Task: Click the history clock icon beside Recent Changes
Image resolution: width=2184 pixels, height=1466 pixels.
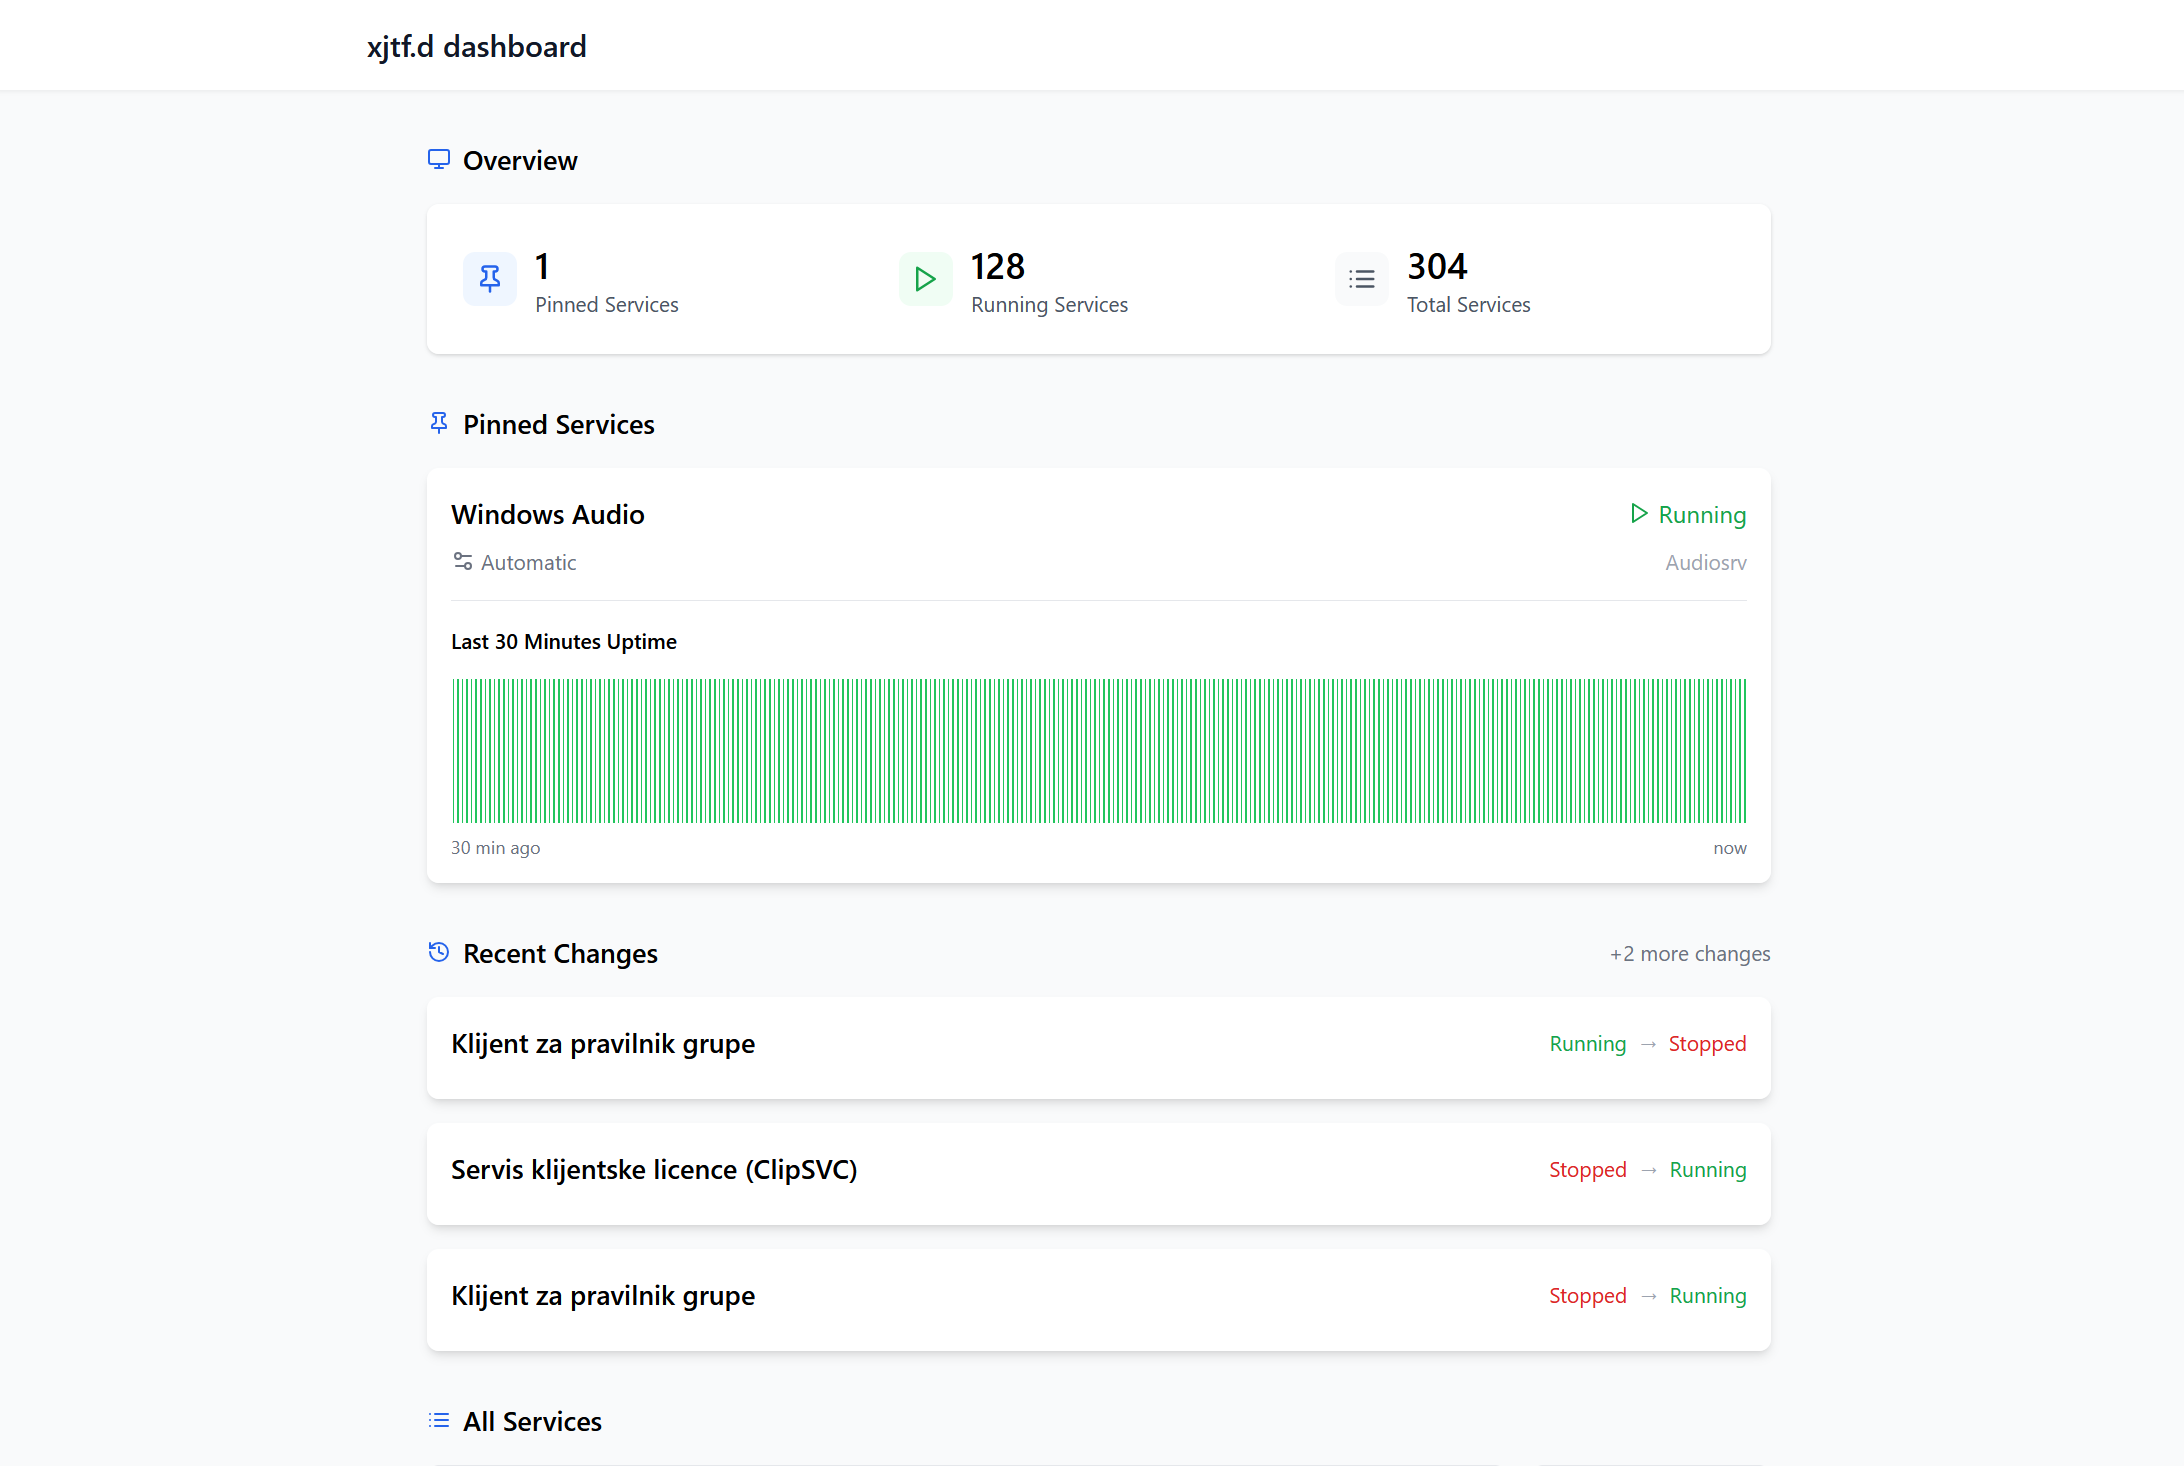Action: [439, 952]
